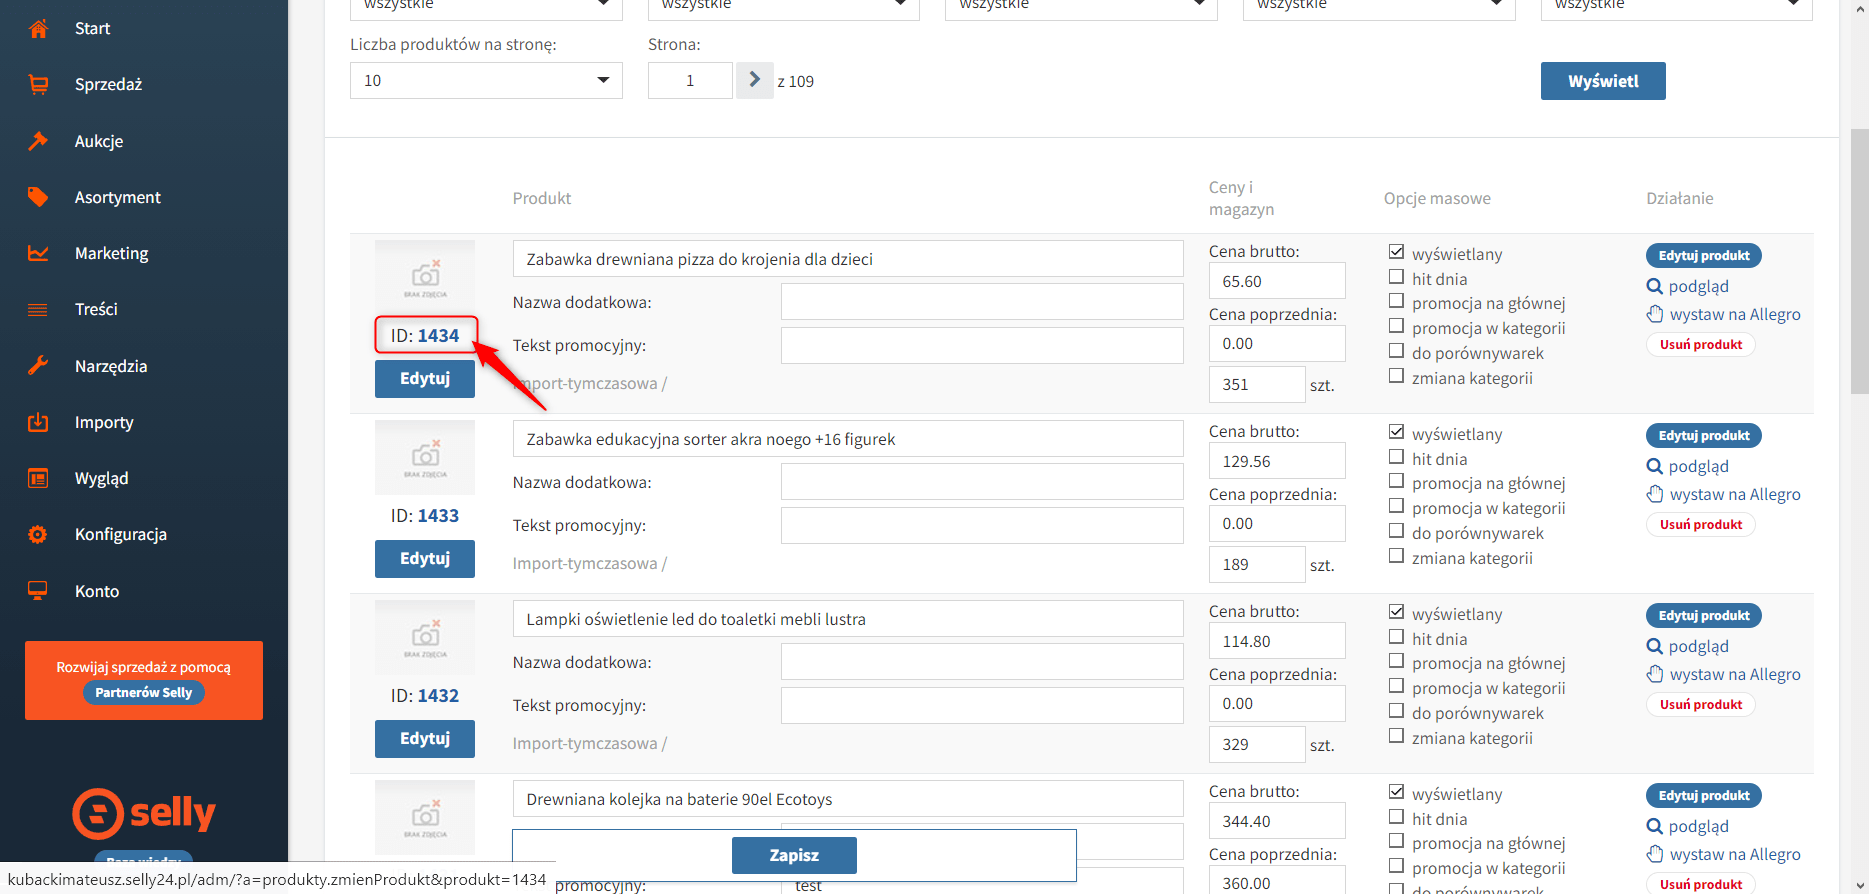Click the Aukcje gavel icon
This screenshot has height=894, width=1869.
click(x=38, y=141)
